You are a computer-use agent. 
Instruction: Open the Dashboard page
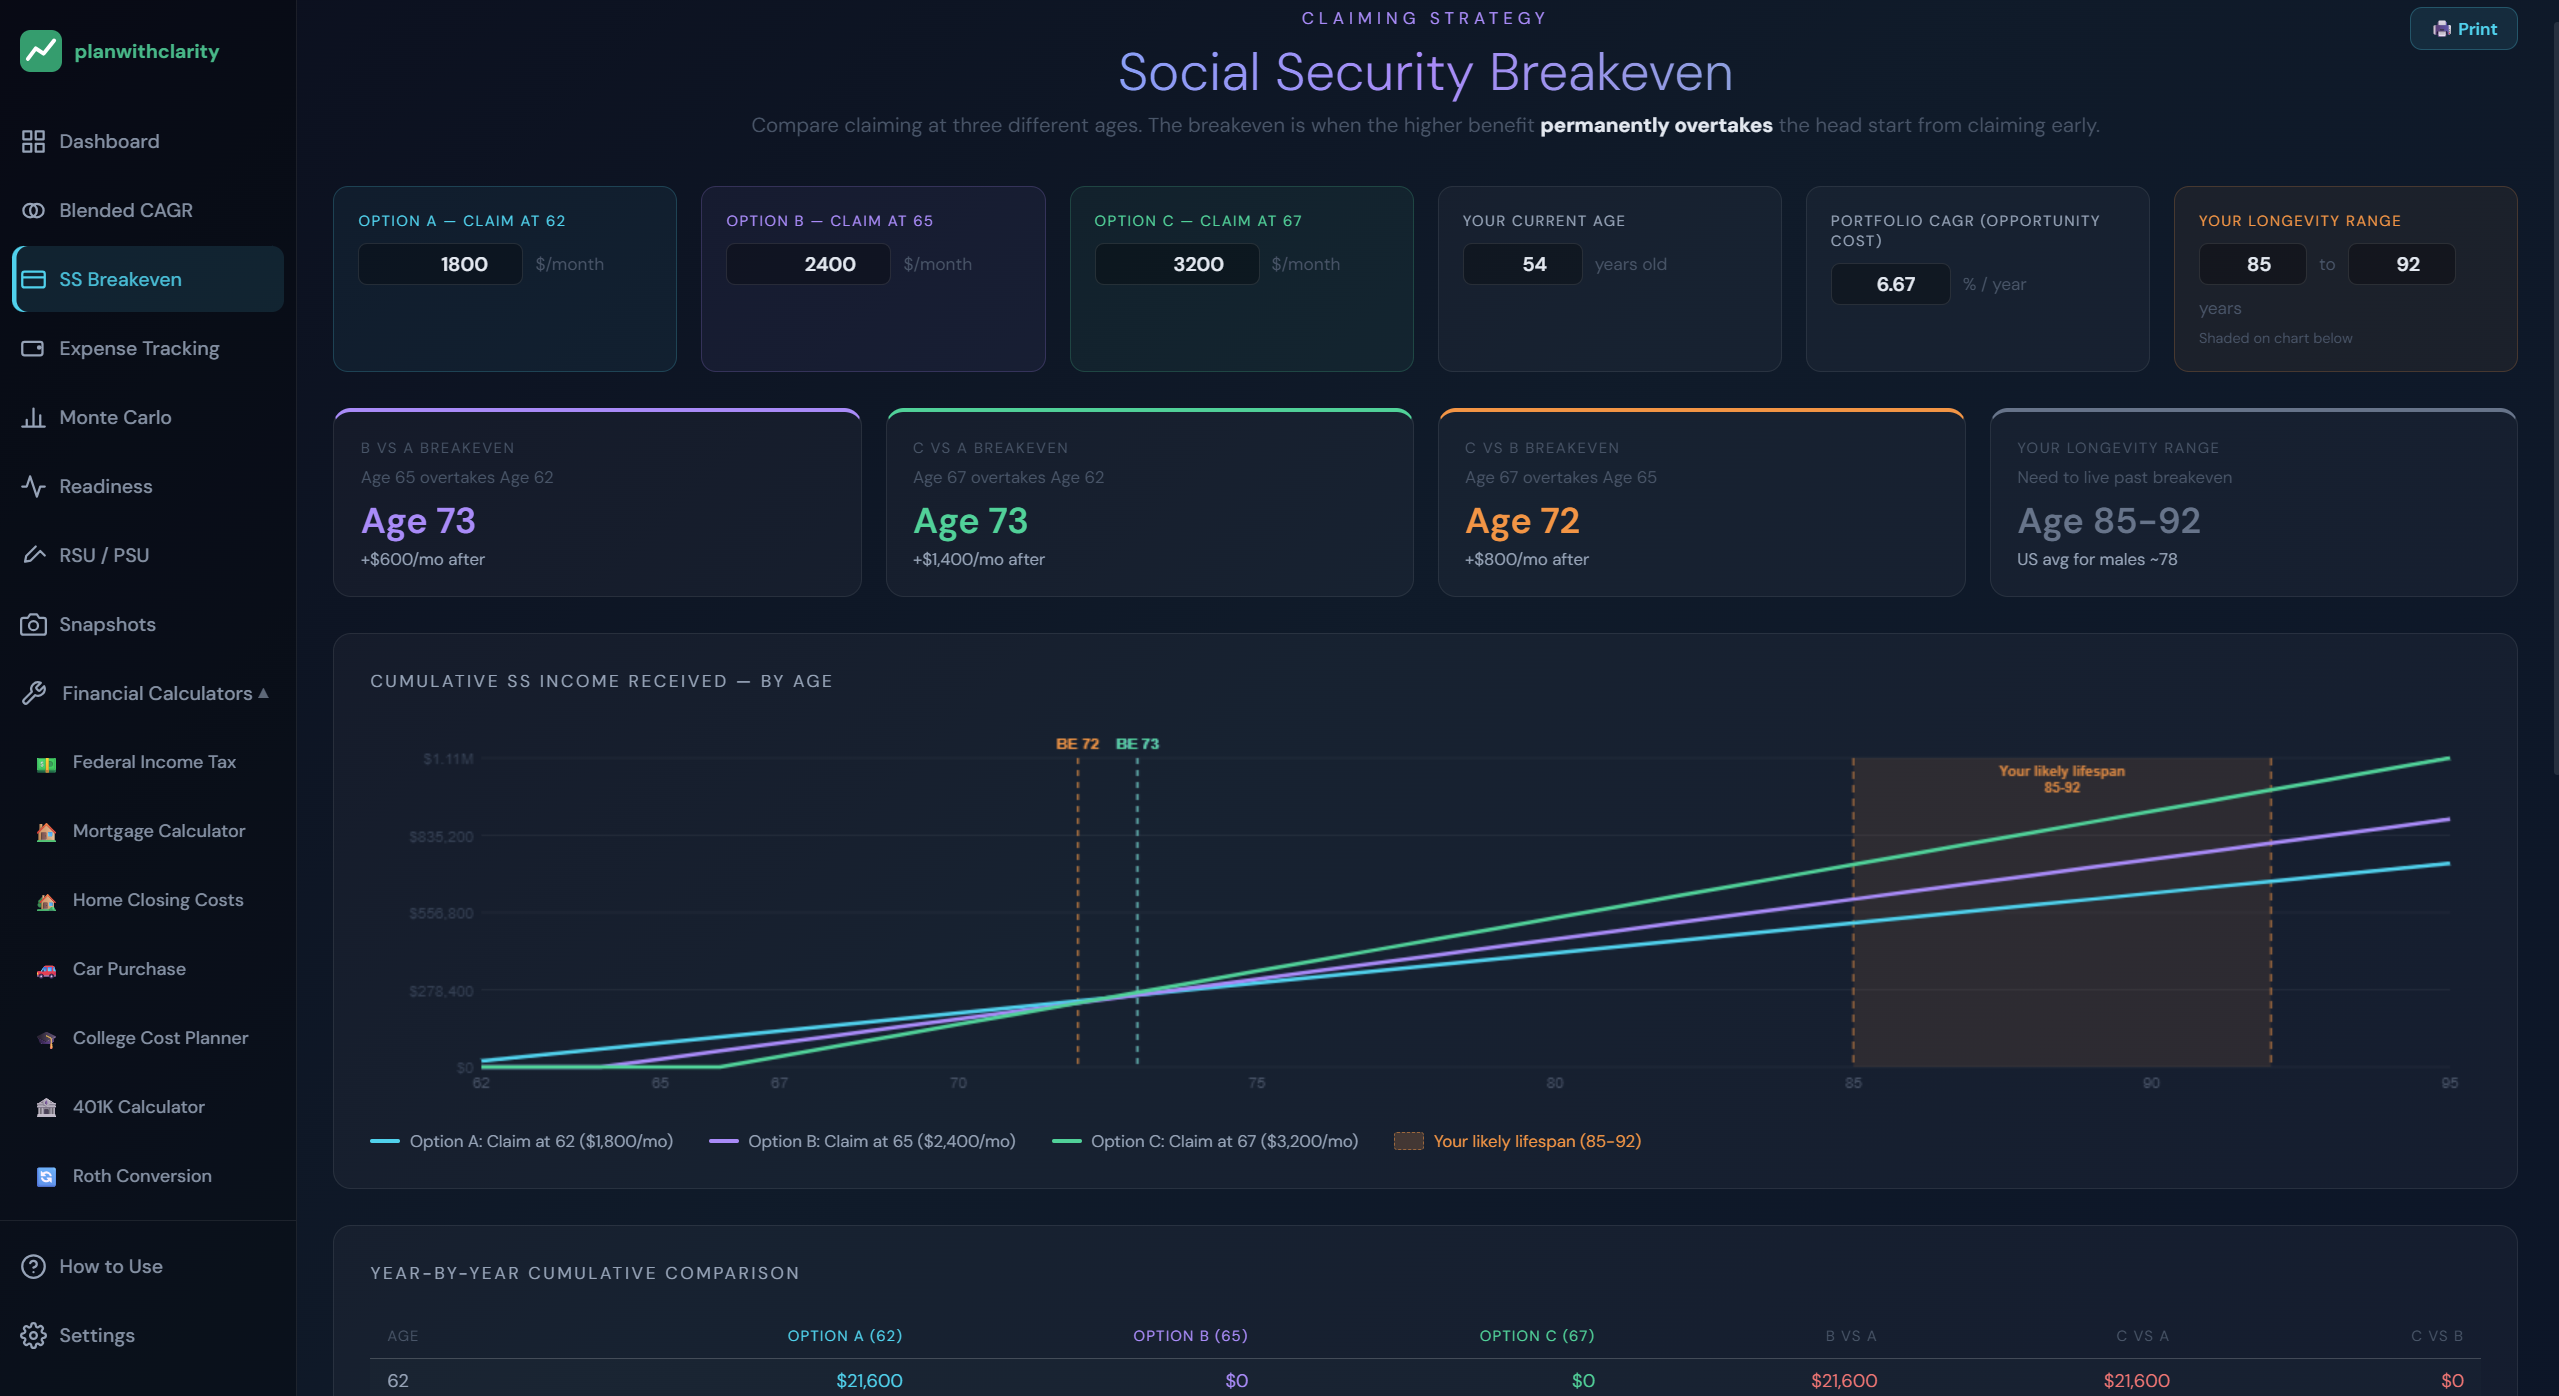pyautogui.click(x=148, y=142)
